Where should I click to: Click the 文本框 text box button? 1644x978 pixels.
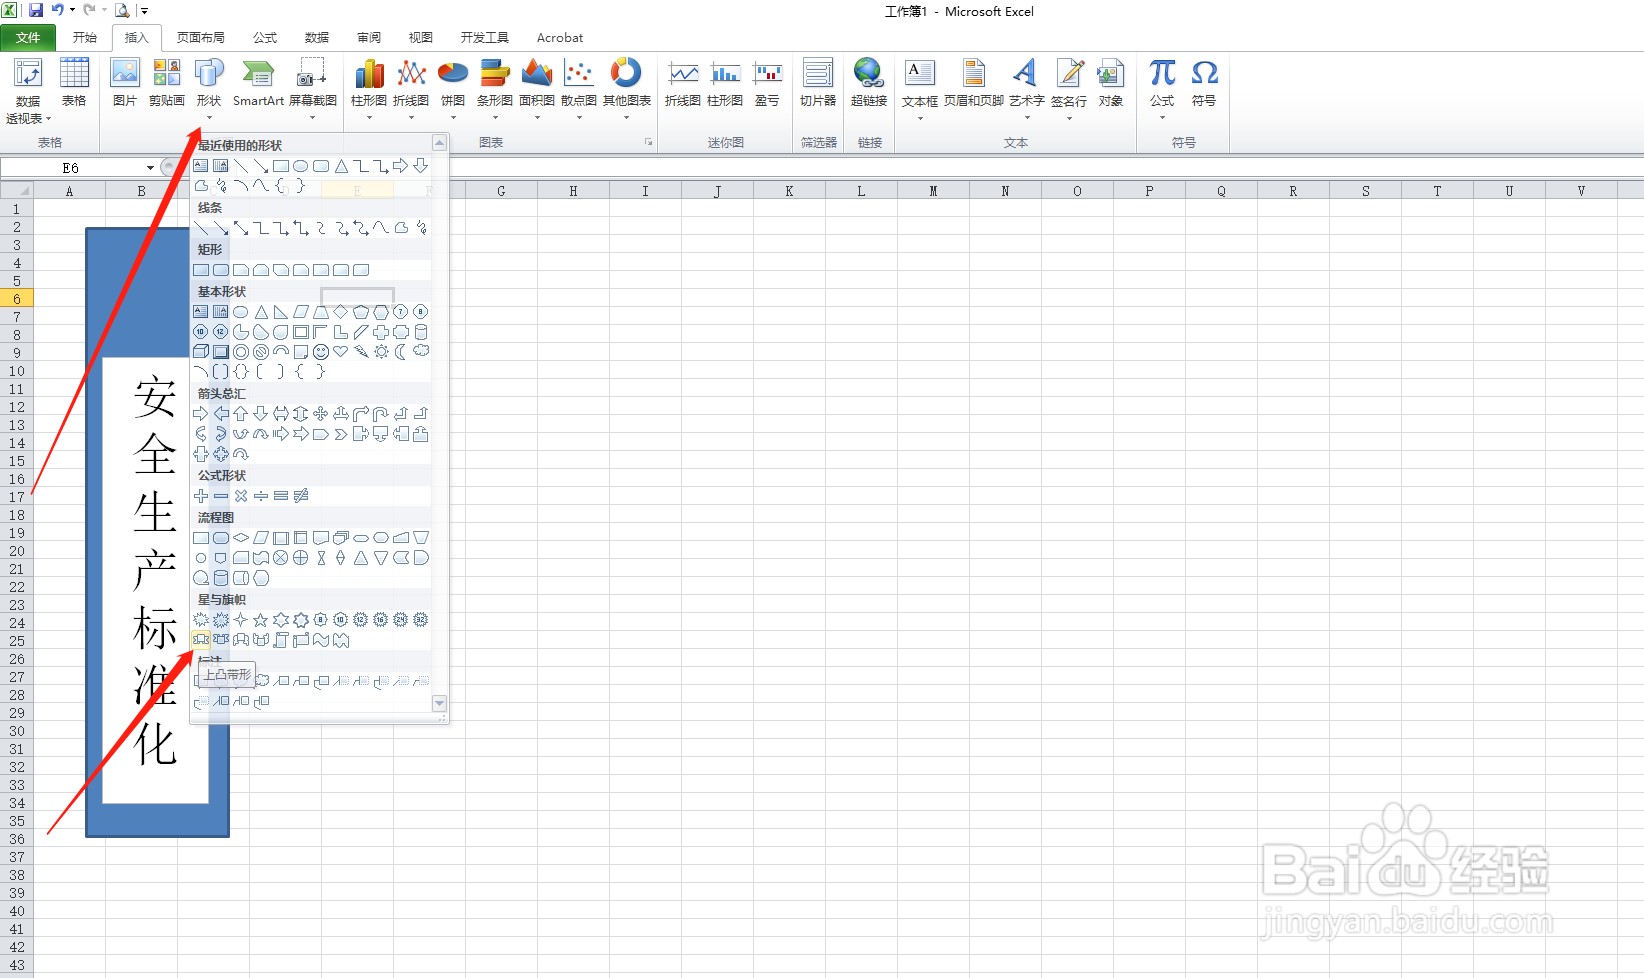920,90
